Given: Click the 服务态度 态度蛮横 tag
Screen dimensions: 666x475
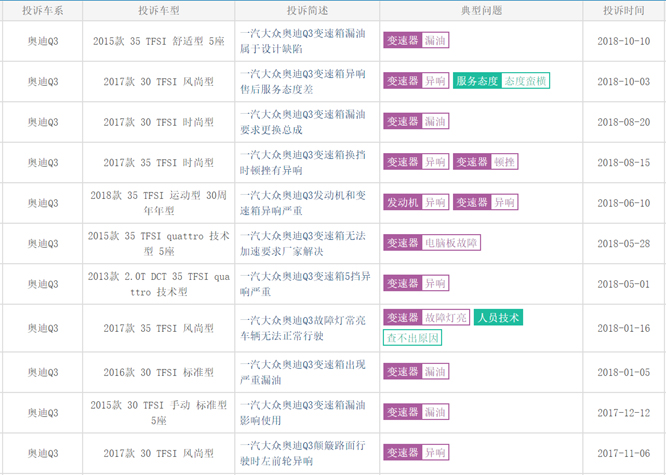Looking at the screenshot, I should pos(502,81).
